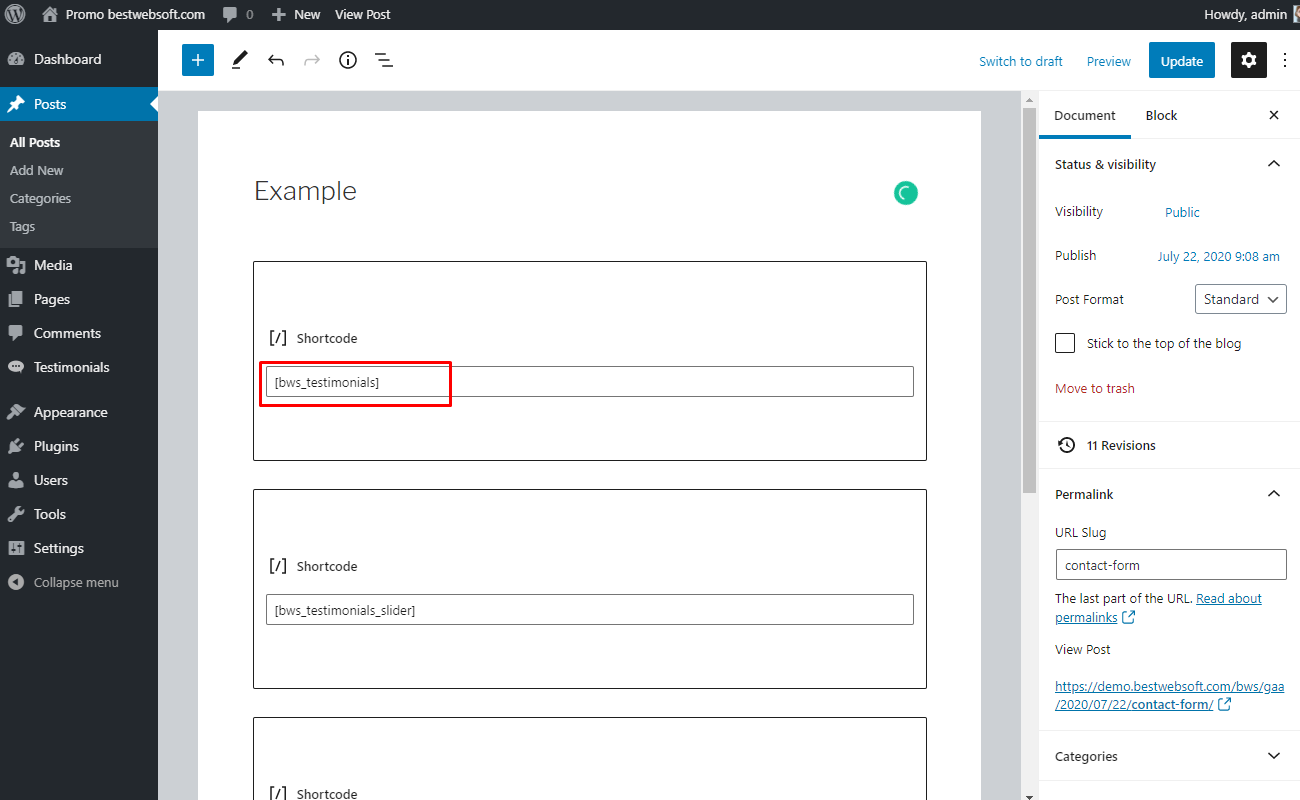
Task: Open the New content menu
Action: [296, 14]
